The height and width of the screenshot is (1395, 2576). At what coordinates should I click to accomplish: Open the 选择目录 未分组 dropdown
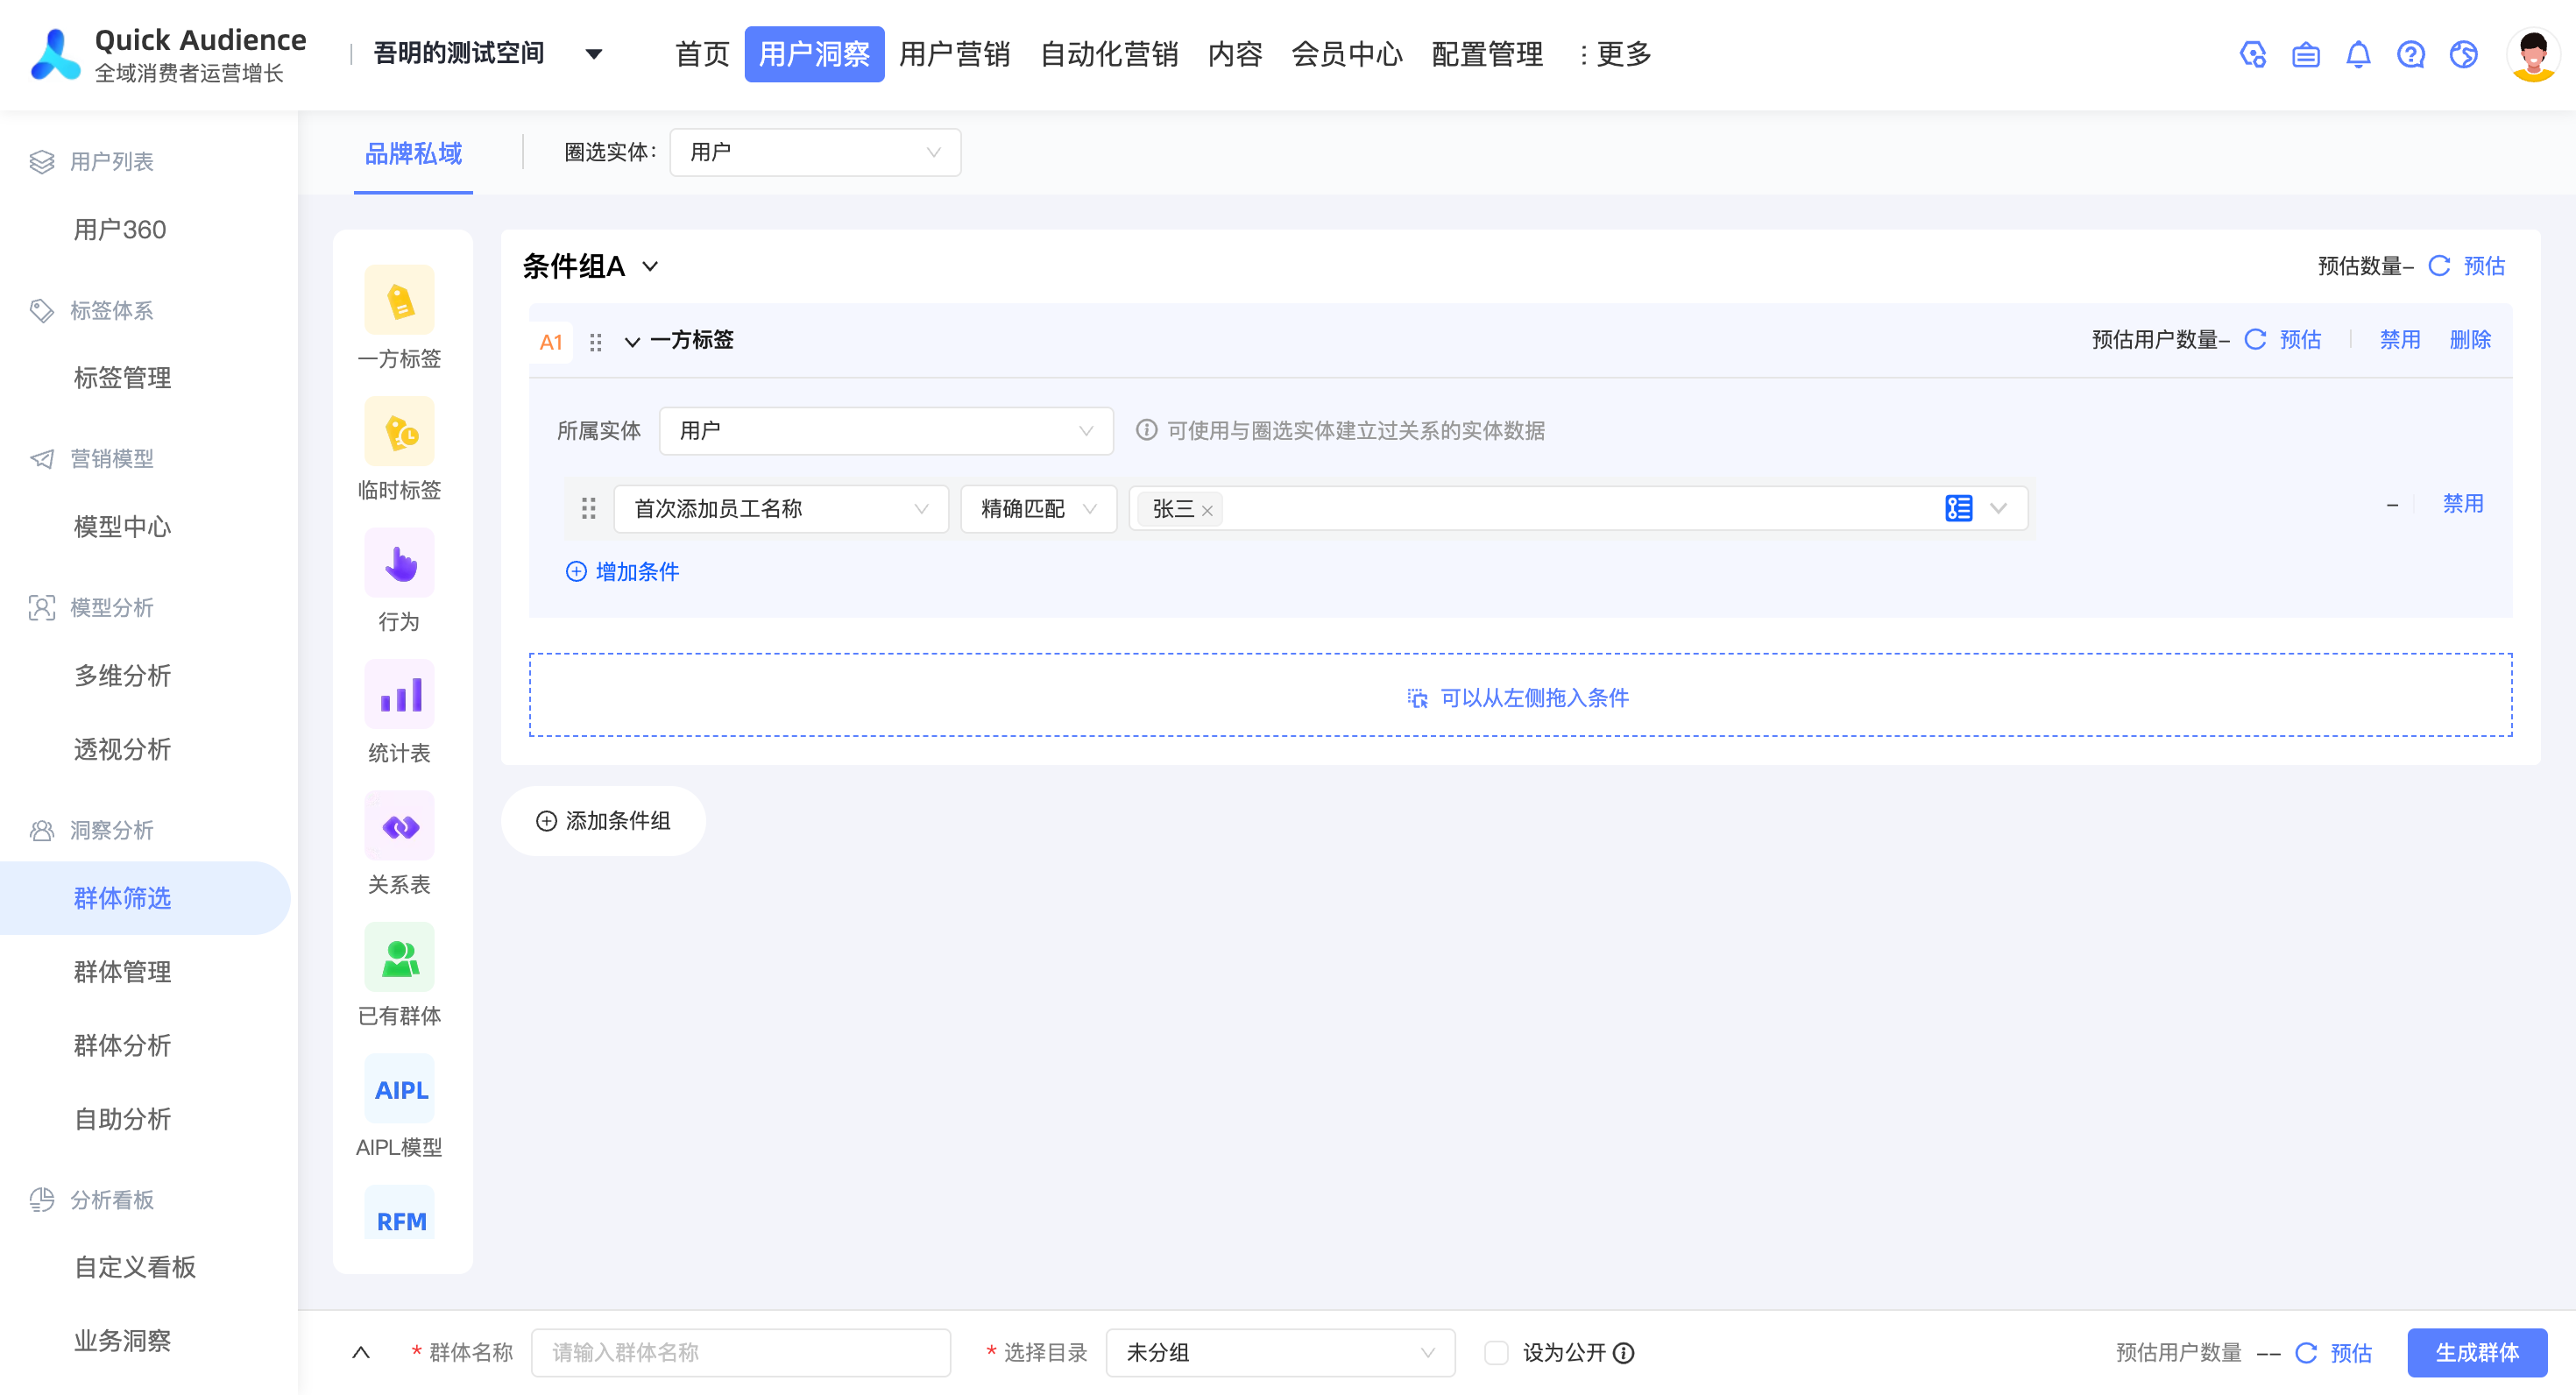click(x=1279, y=1352)
